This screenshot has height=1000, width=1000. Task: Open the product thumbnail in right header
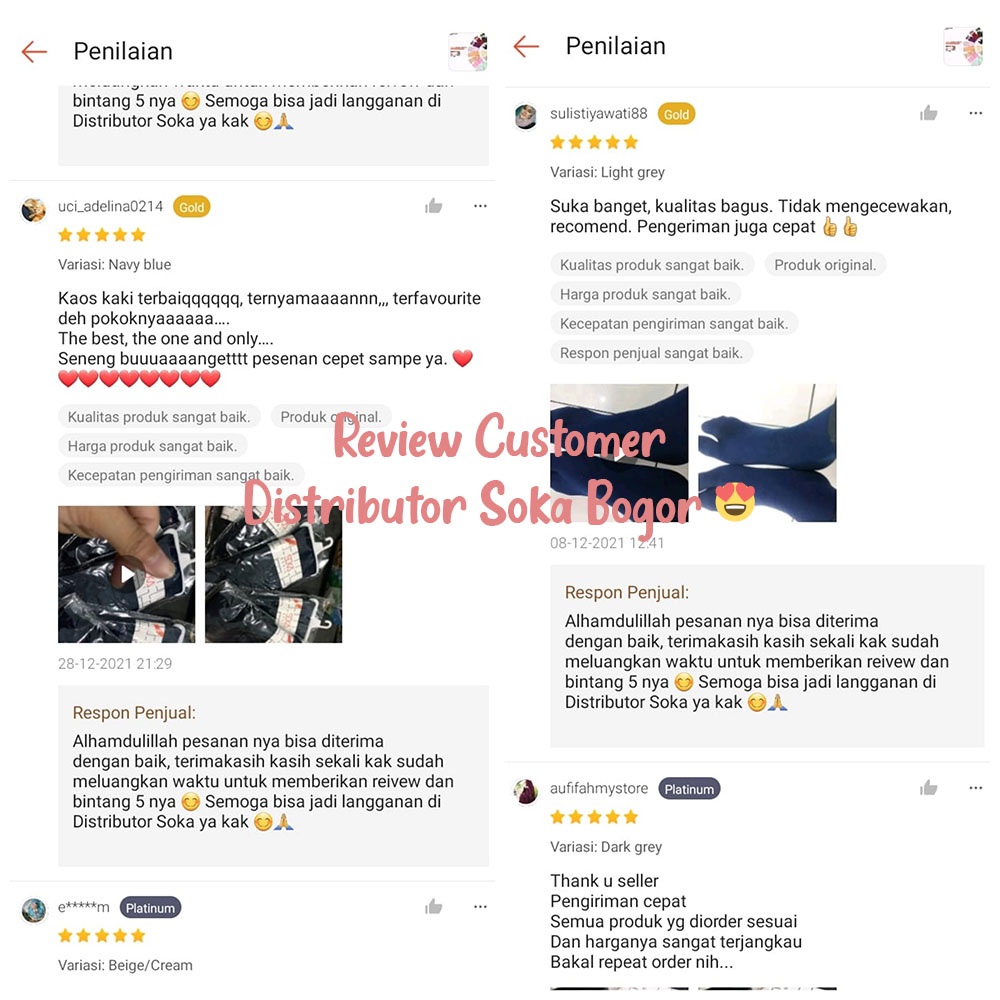tap(963, 47)
